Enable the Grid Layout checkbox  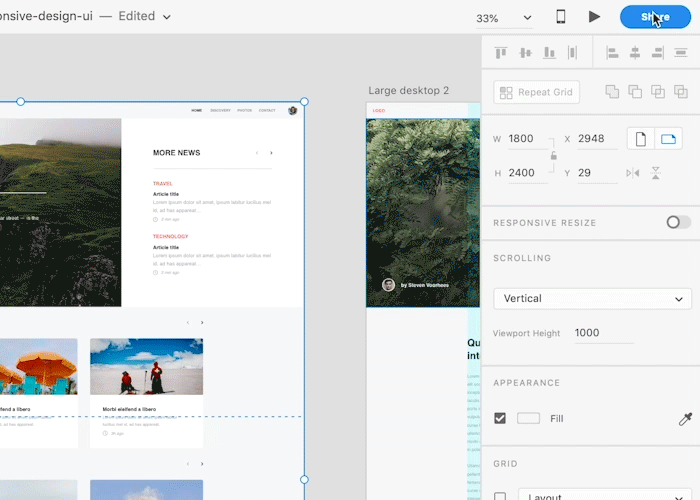point(500,496)
